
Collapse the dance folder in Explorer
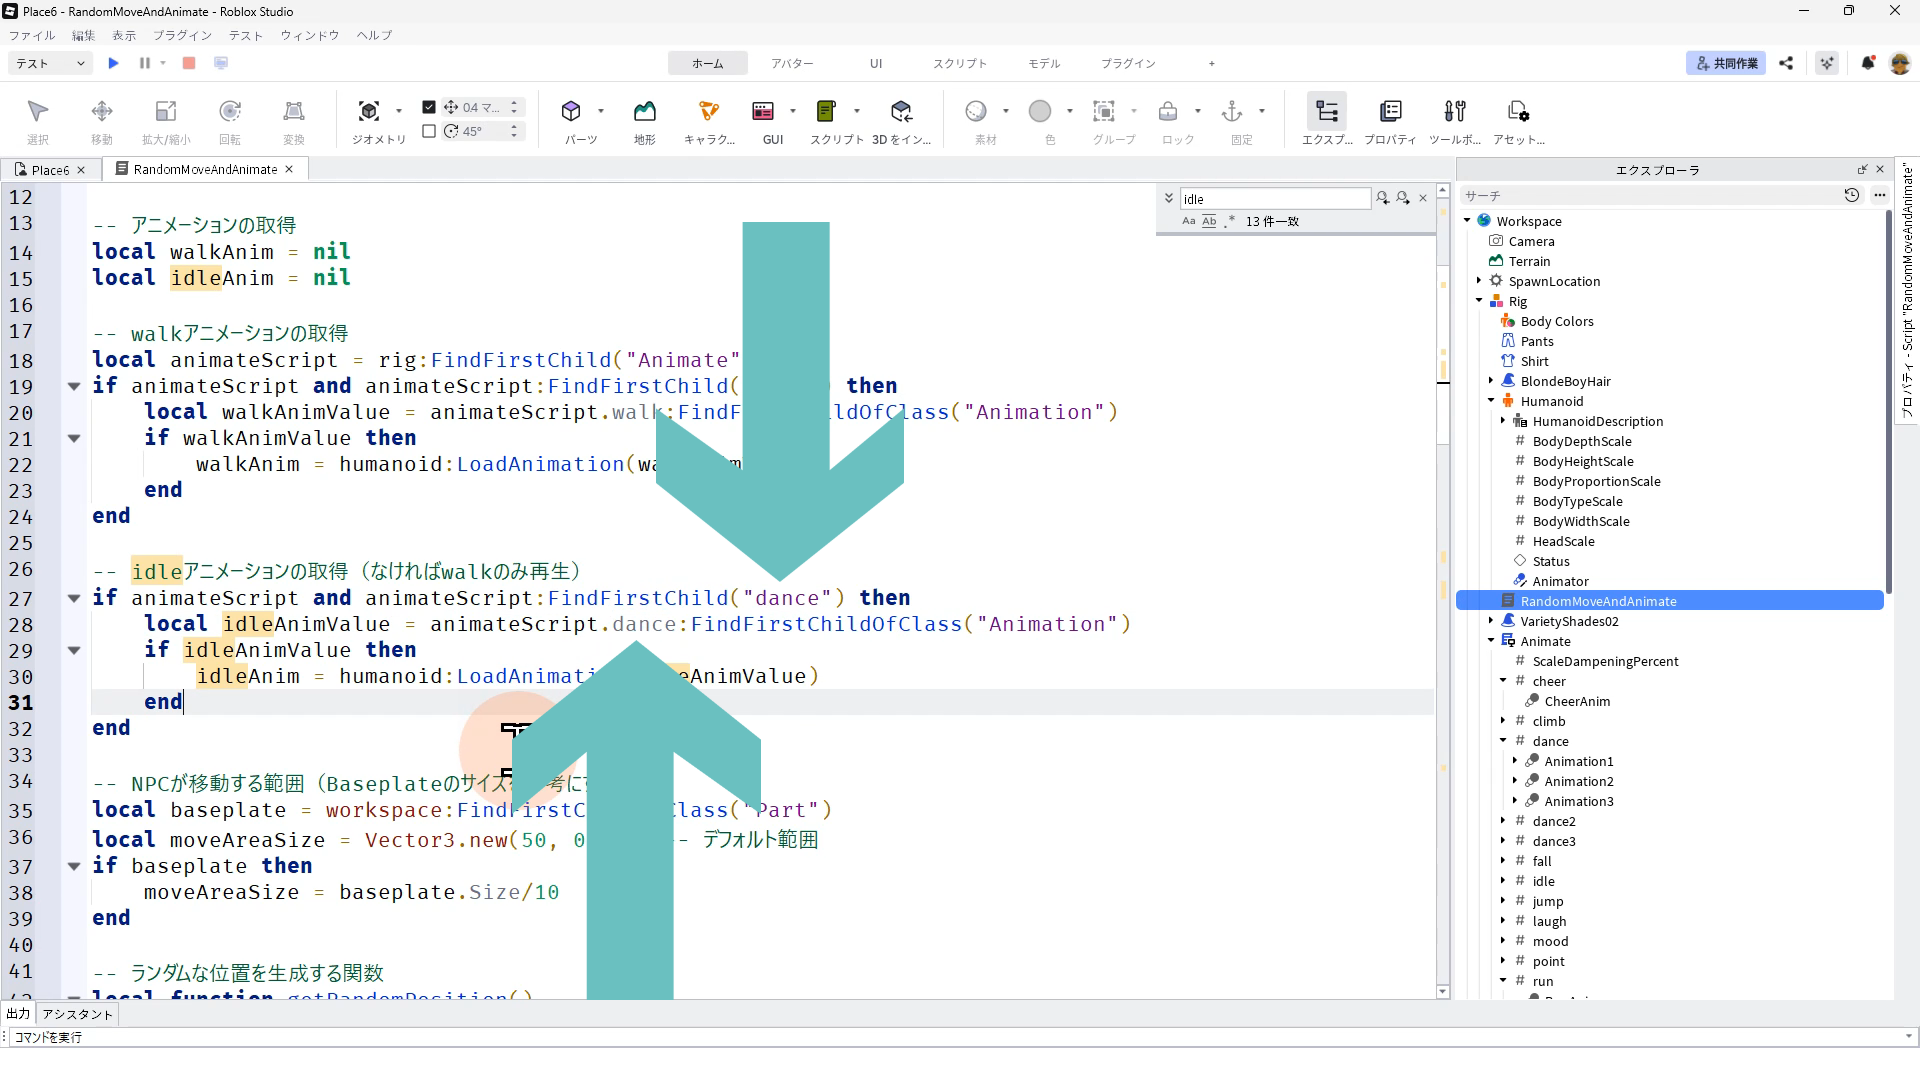[x=1503, y=741]
